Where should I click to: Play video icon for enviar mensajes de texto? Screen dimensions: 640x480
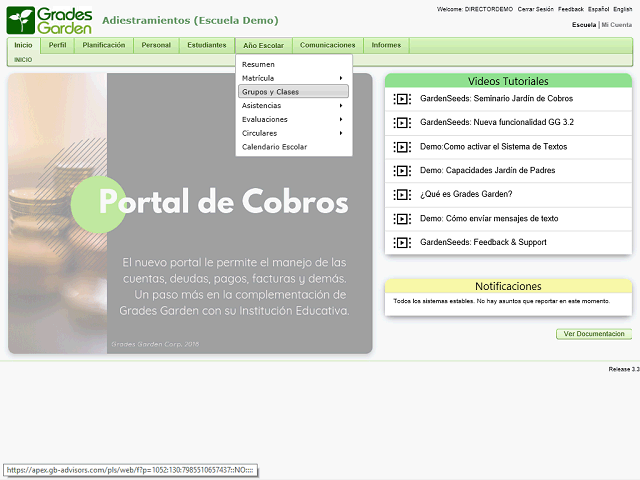click(402, 219)
